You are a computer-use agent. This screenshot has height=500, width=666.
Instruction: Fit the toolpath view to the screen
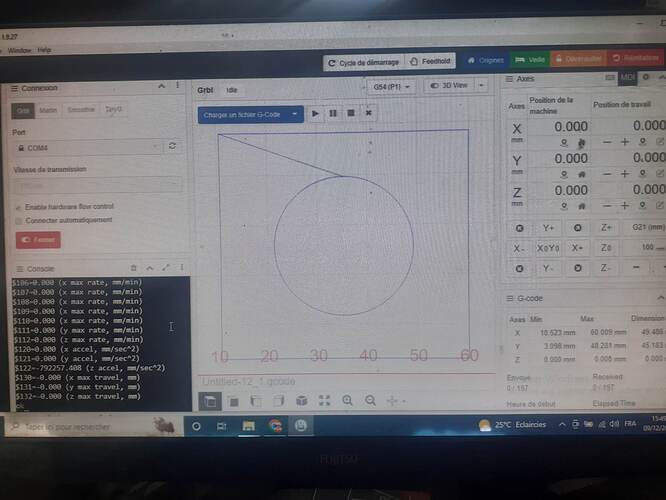click(x=325, y=401)
